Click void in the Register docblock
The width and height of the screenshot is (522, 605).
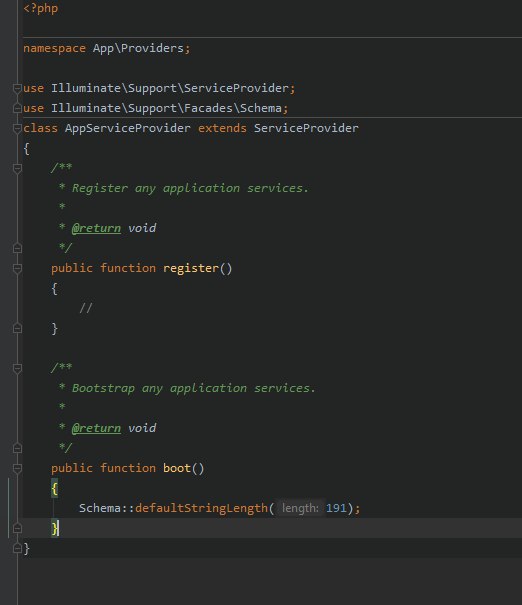[142, 228]
